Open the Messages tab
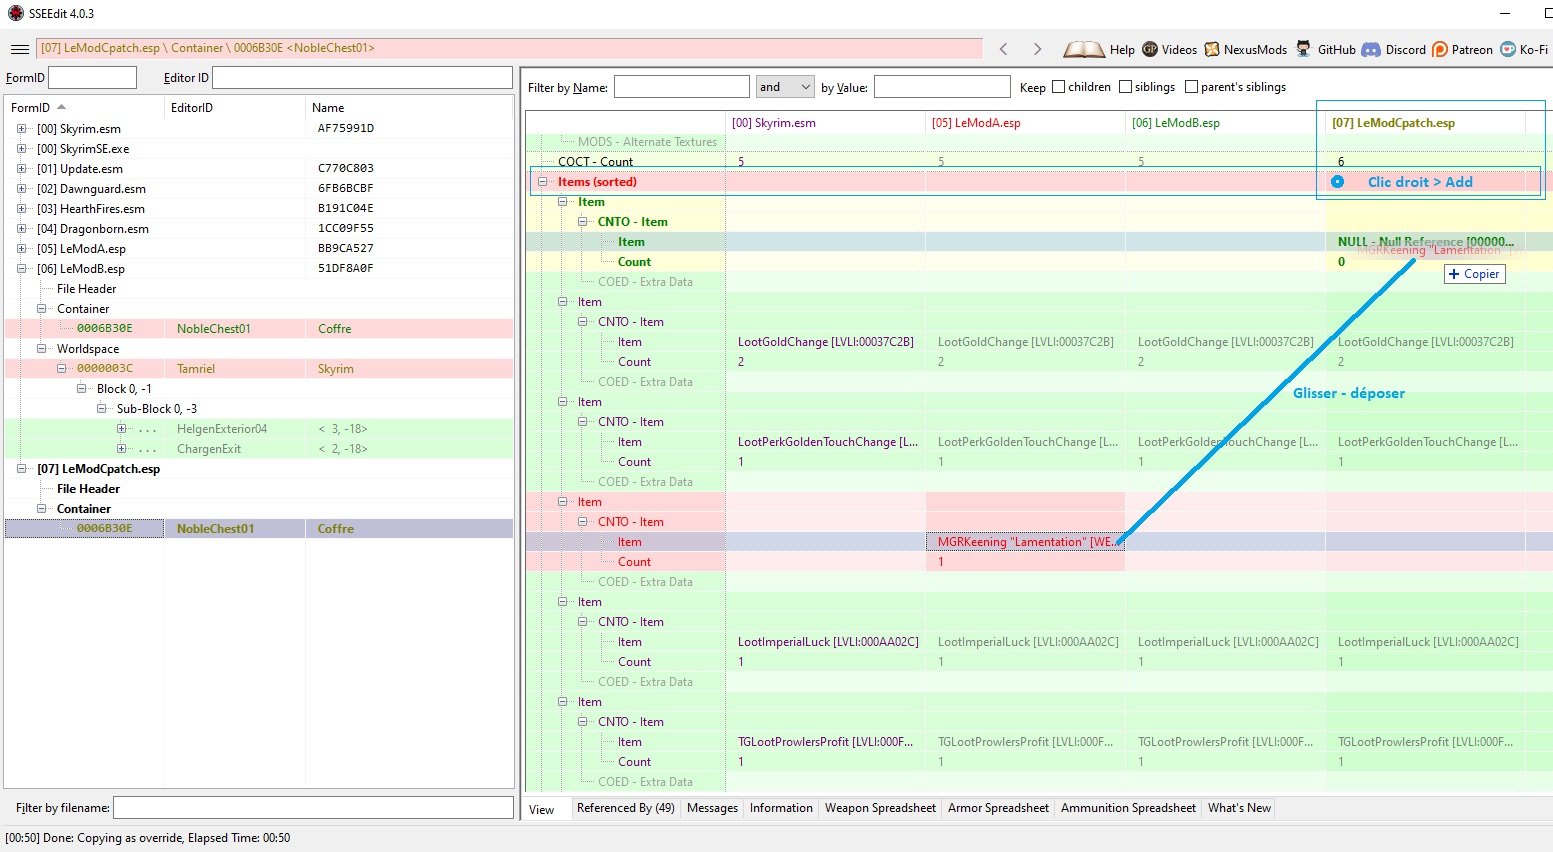This screenshot has width=1553, height=852. (712, 808)
